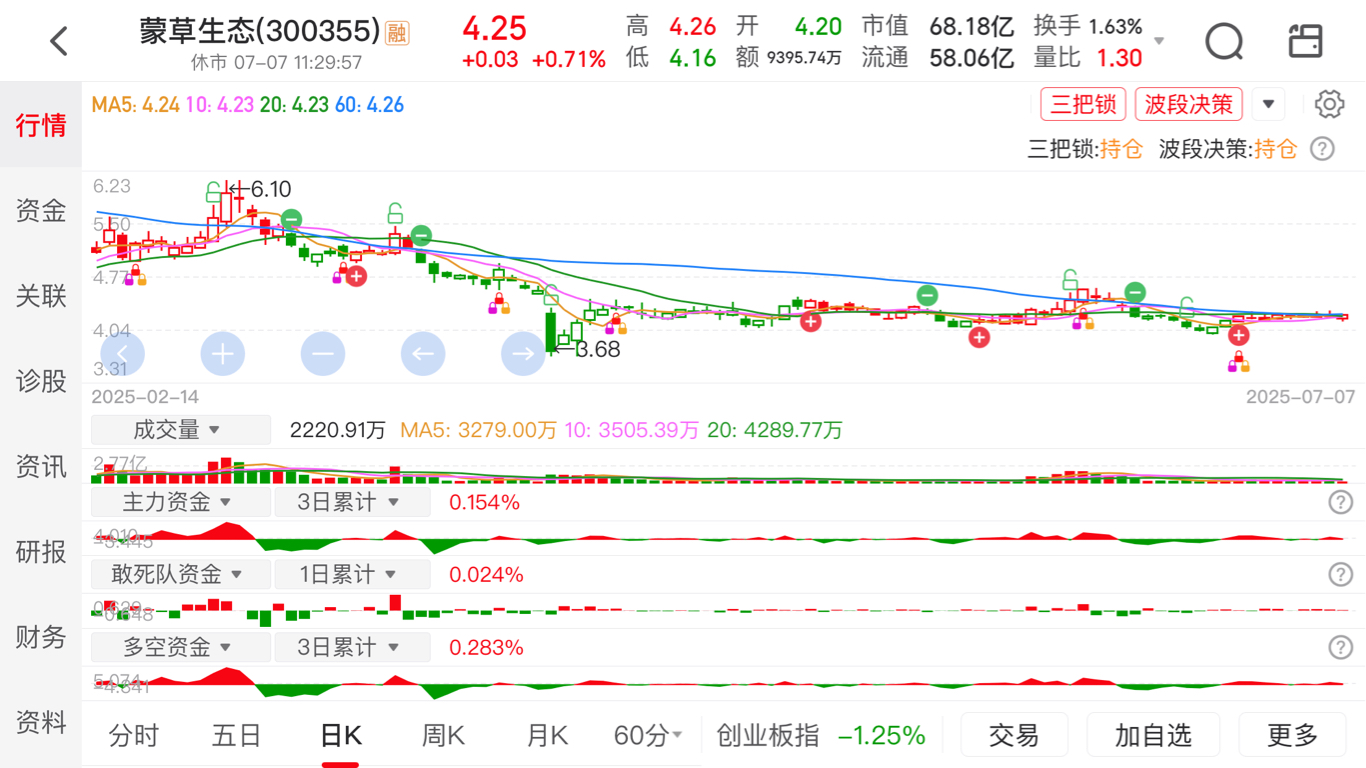The width and height of the screenshot is (1366, 768).
Task: Tap the 2025-07-07 end date label
Action: coord(1300,396)
